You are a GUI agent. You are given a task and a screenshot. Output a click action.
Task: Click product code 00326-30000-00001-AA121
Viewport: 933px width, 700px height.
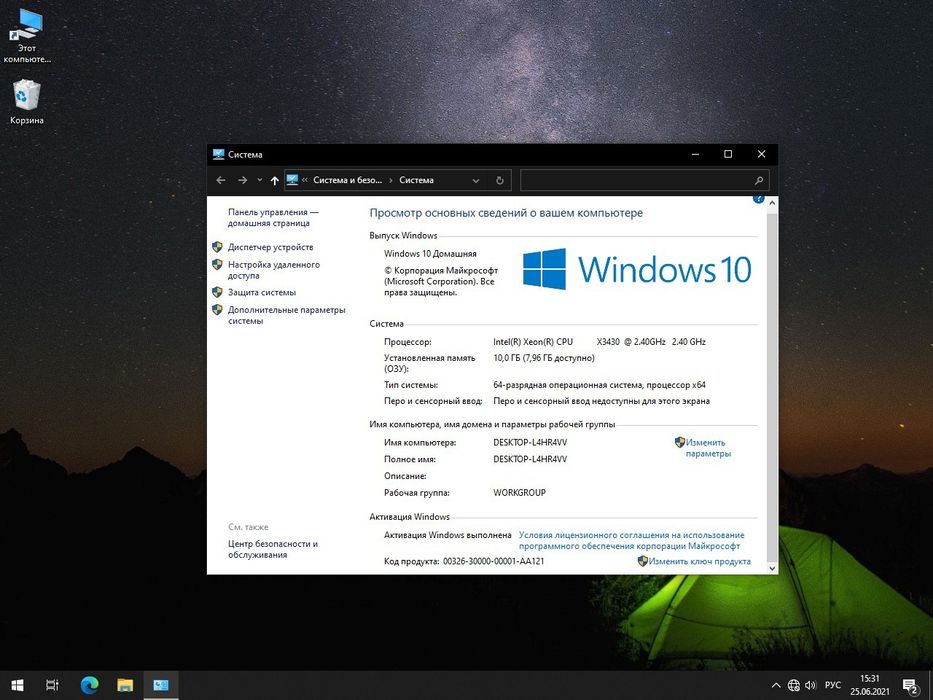[493, 561]
